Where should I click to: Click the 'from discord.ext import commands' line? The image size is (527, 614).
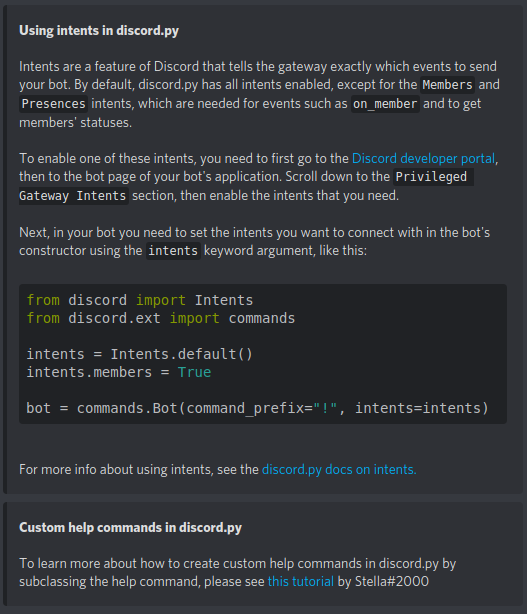(161, 318)
